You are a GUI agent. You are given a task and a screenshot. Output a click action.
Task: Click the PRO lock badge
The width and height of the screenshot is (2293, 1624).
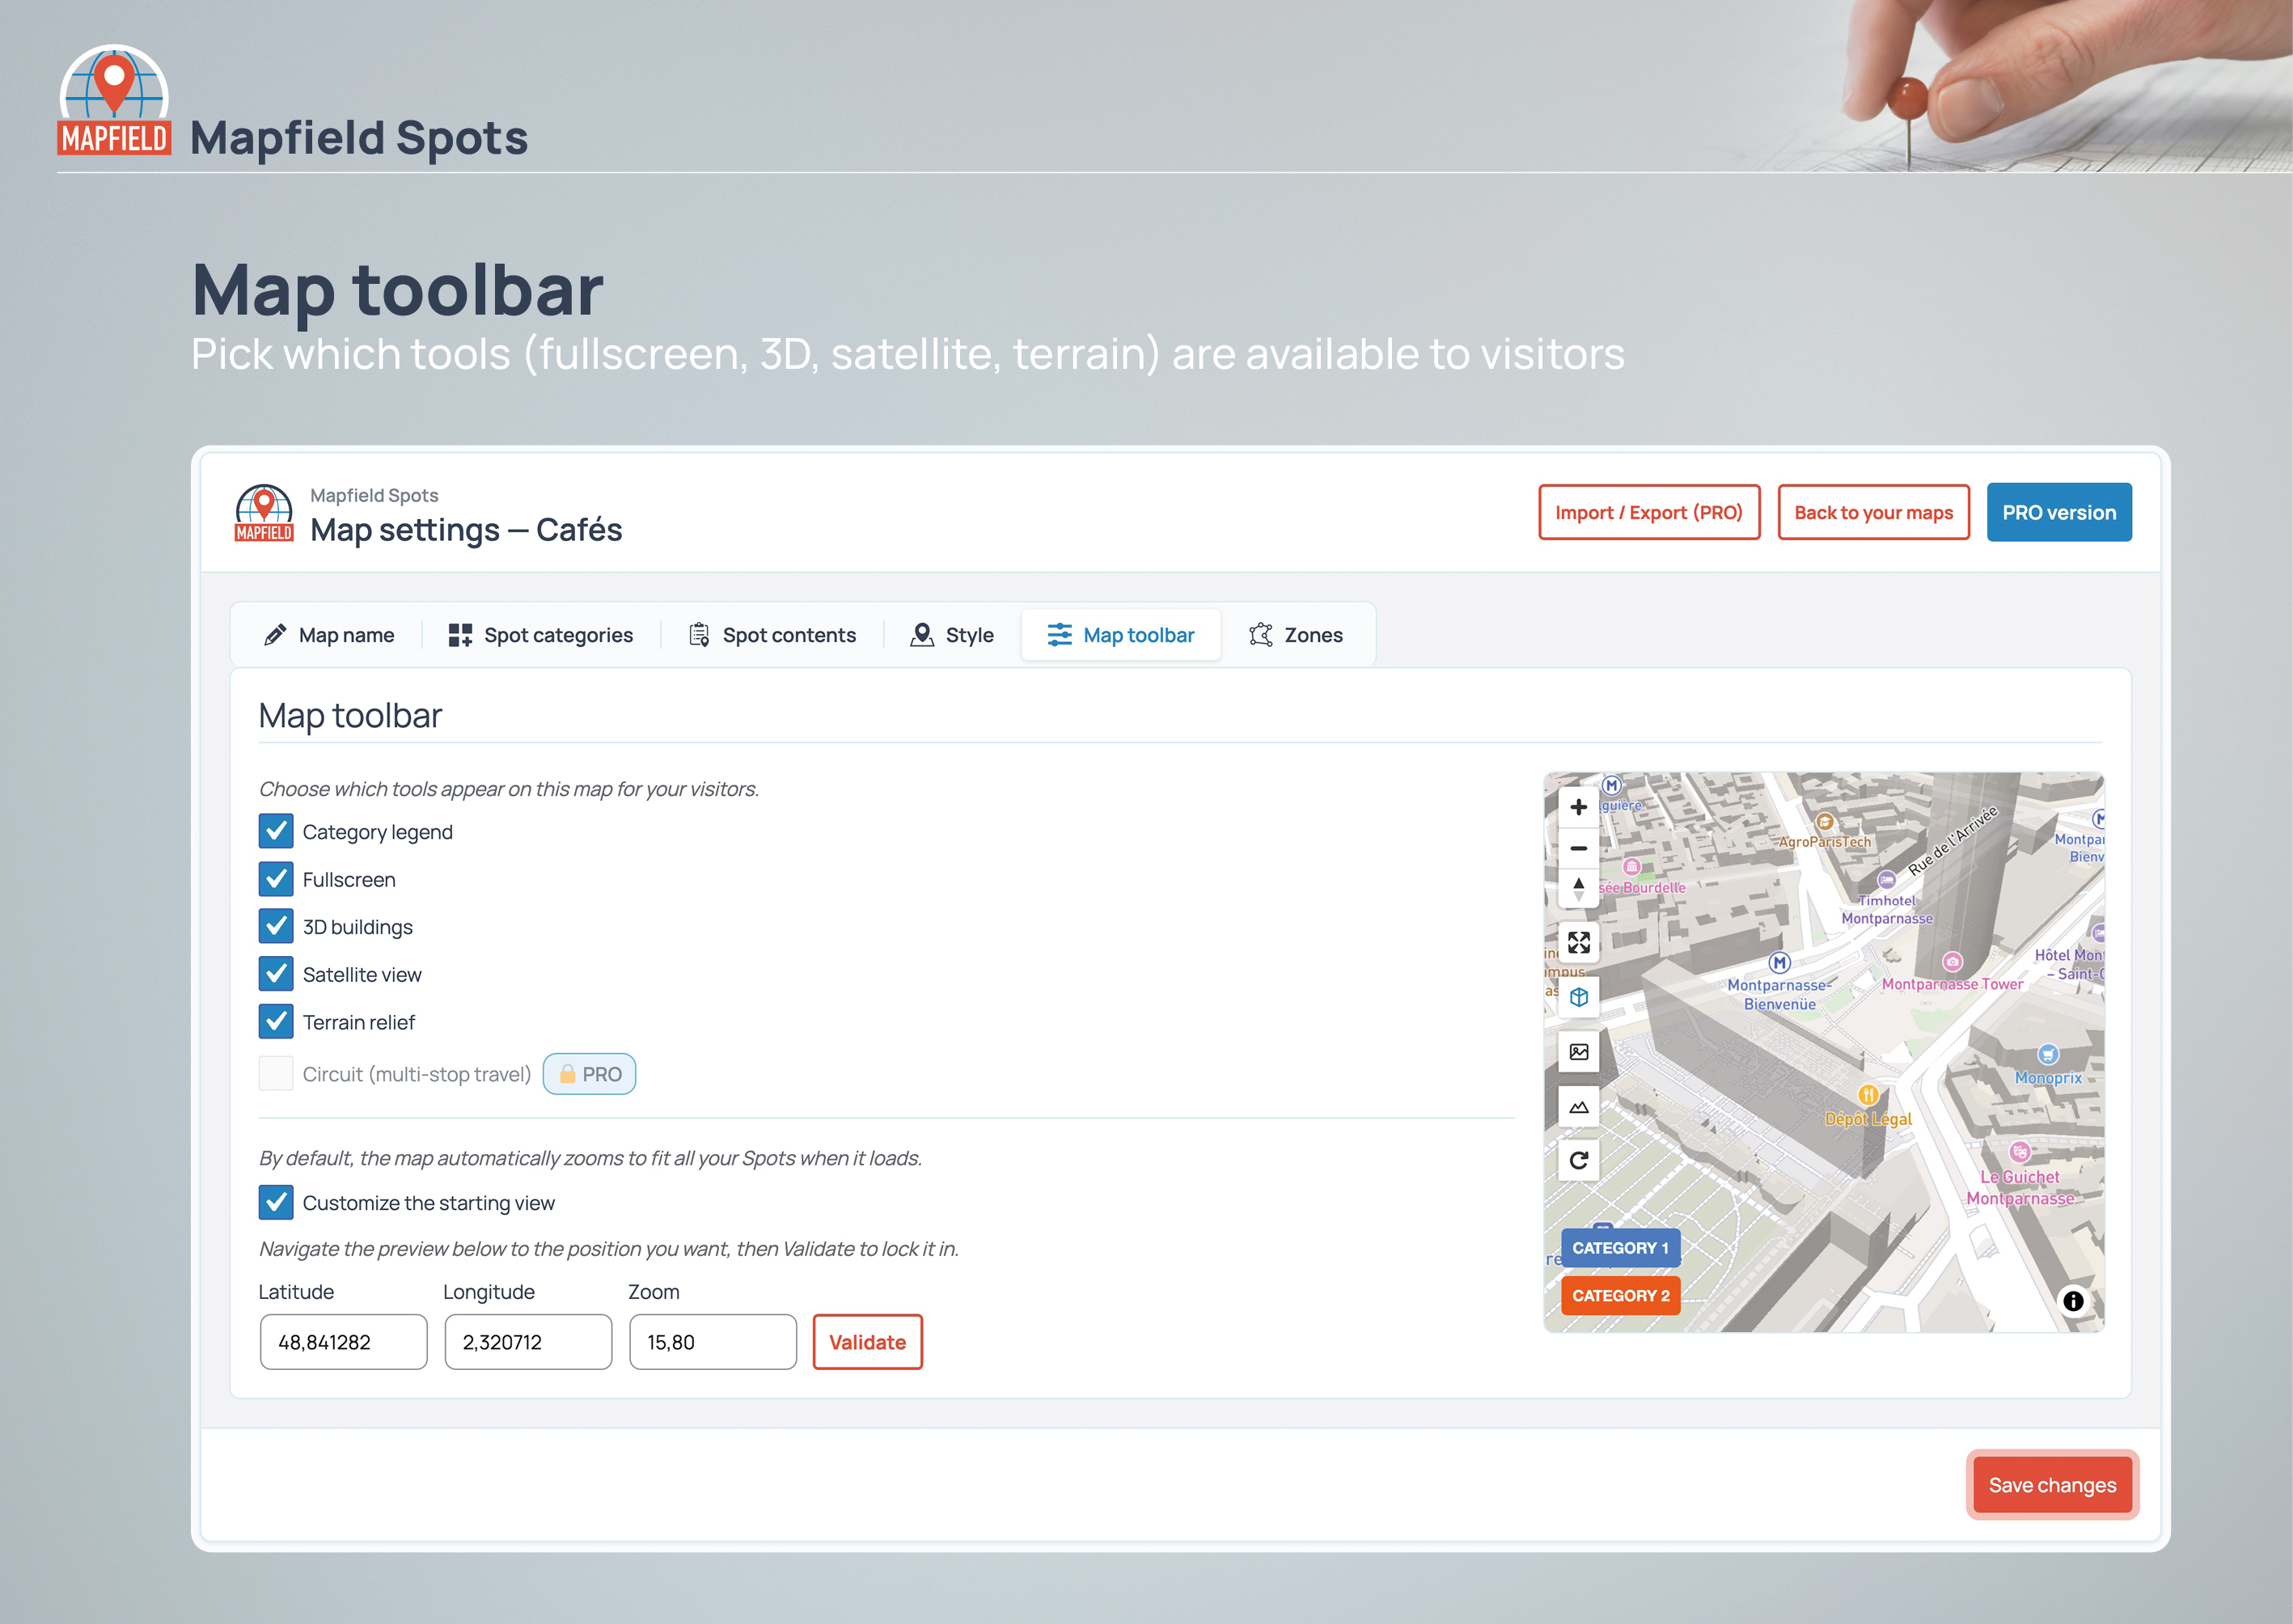click(589, 1074)
